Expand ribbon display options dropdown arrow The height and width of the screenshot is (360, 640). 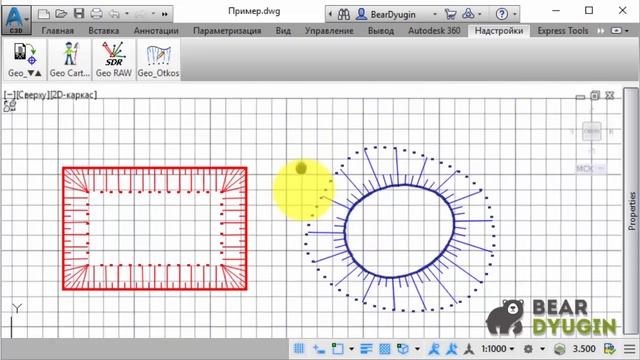(627, 31)
